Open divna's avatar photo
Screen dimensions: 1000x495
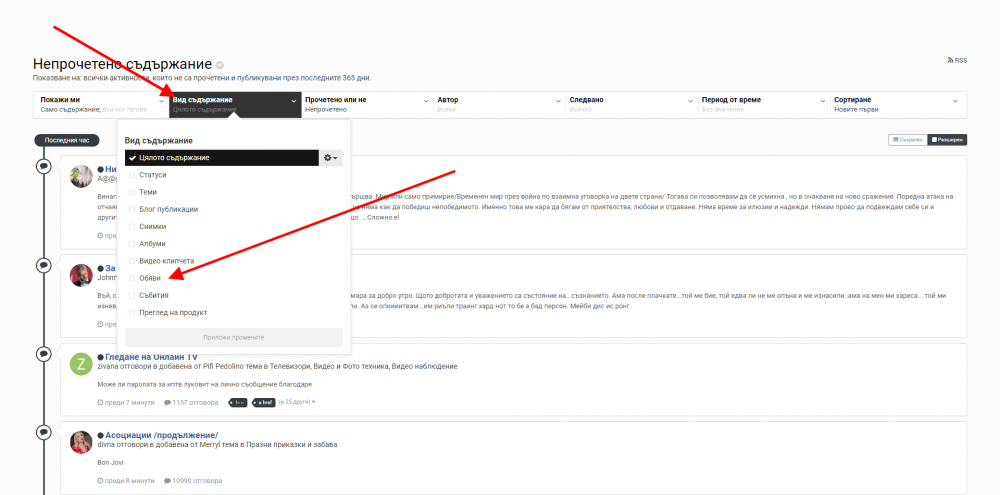click(81, 442)
